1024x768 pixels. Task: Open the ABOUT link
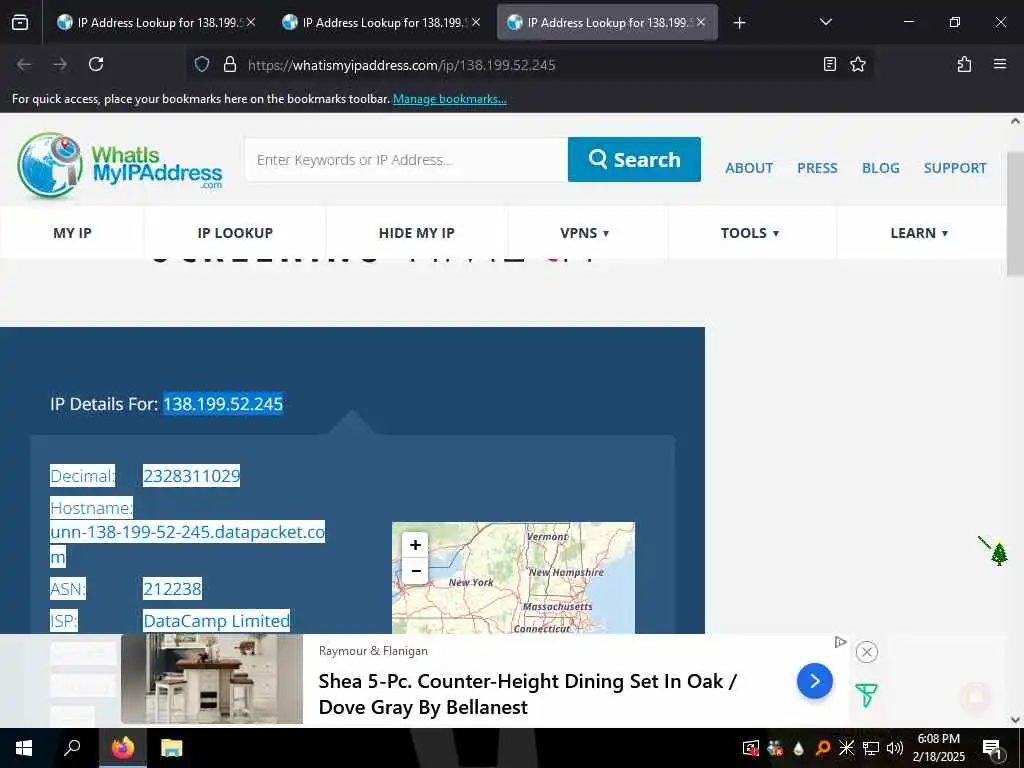(749, 168)
